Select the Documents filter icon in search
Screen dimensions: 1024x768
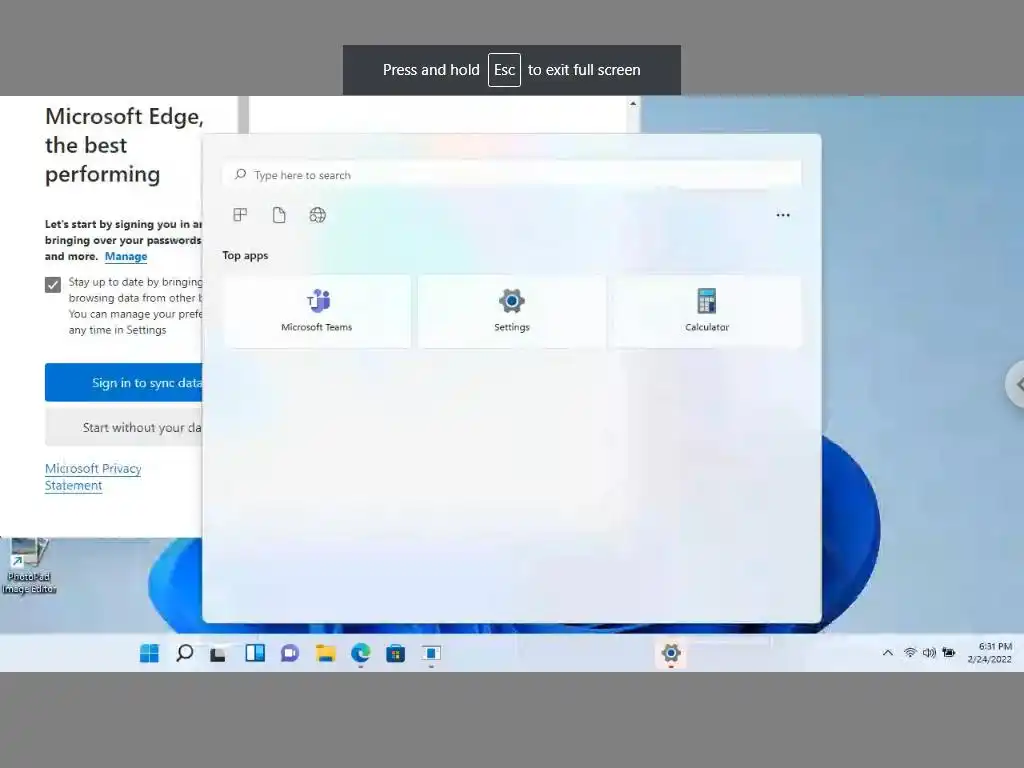point(279,215)
